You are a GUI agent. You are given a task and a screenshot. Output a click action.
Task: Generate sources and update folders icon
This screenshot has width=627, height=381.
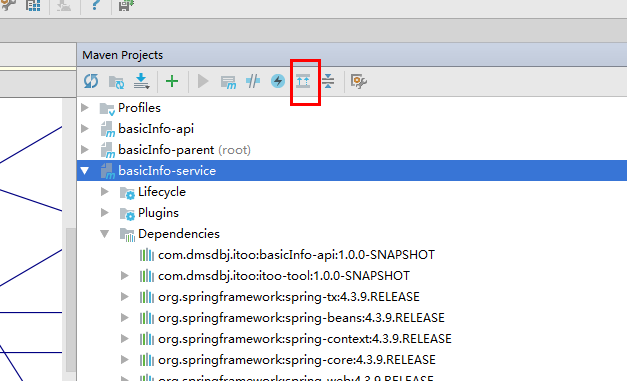(116, 82)
